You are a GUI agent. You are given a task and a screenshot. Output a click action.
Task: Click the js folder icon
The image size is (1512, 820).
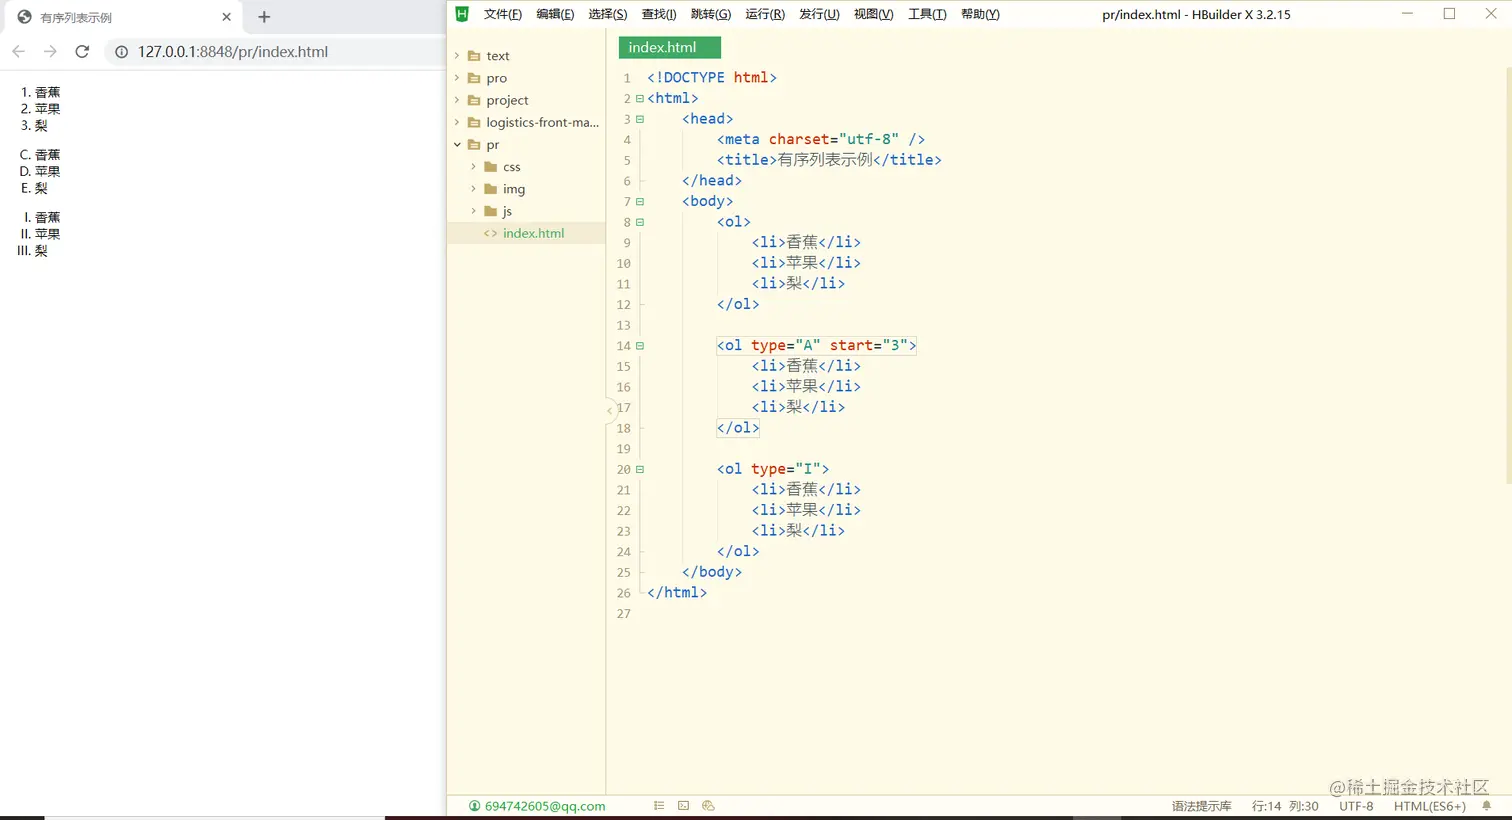pyautogui.click(x=490, y=211)
